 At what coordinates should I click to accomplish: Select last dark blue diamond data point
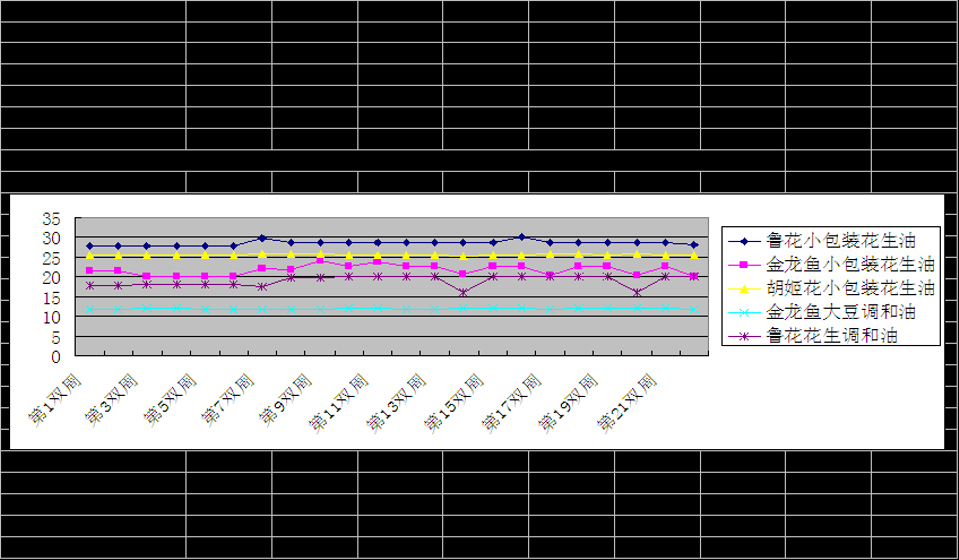[694, 245]
